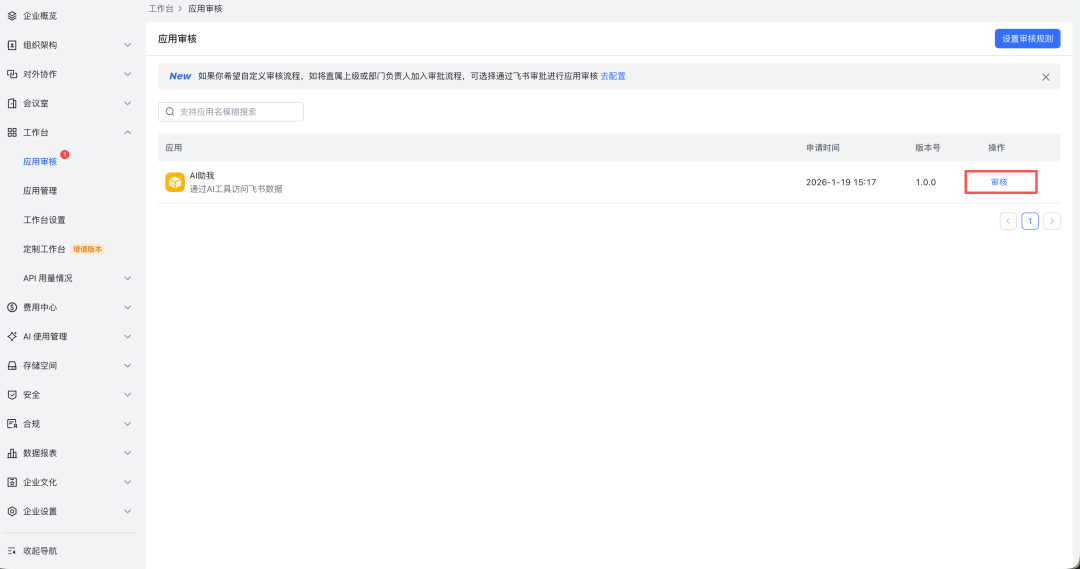
Task: Click 审核 link for AI助我
Action: pos(999,182)
